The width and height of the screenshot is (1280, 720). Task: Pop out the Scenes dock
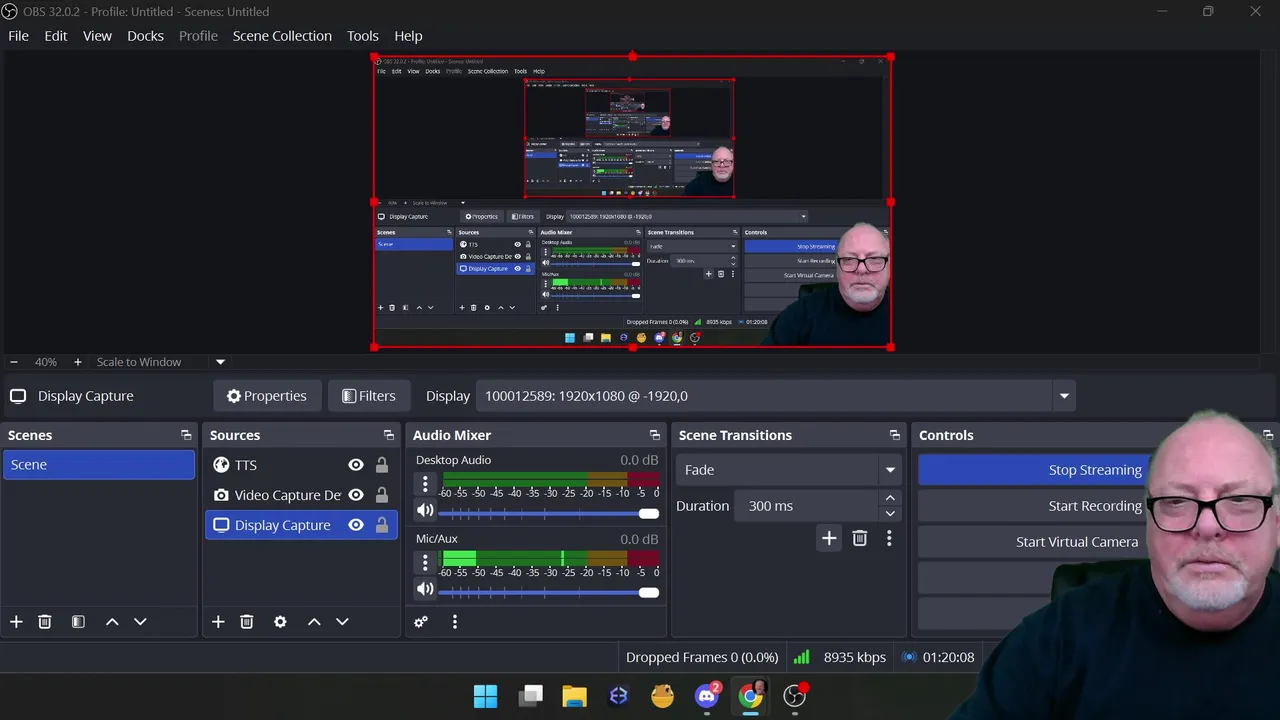pyautogui.click(x=186, y=435)
